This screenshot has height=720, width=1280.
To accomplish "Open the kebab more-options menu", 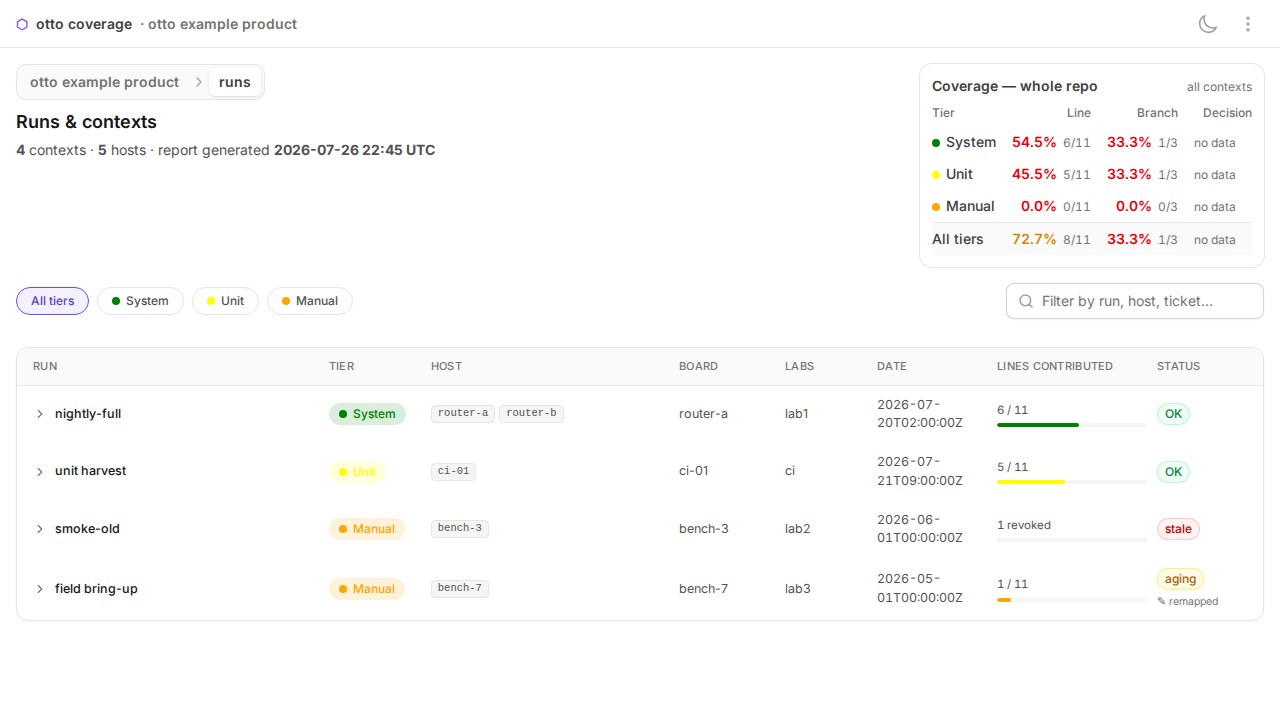I will [1248, 24].
